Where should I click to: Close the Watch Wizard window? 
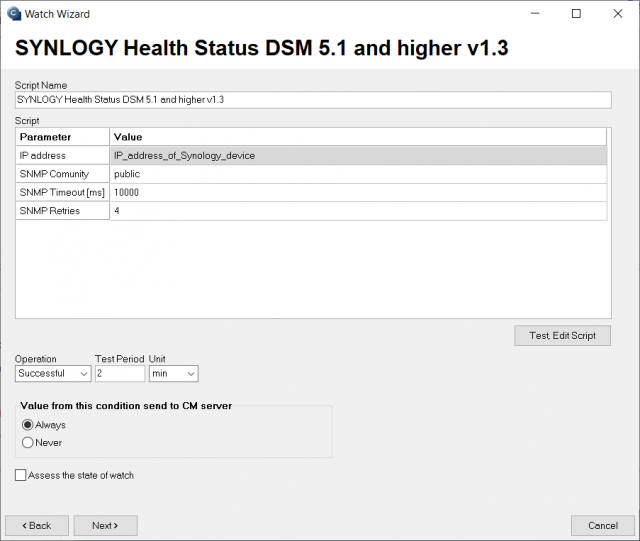(x=618, y=13)
